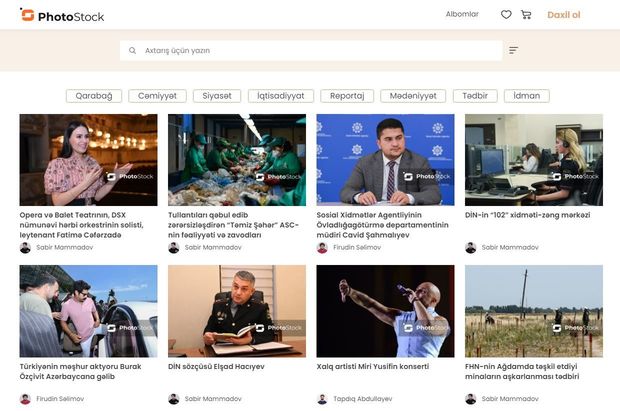
Task: Open the shopping cart
Action: coord(526,15)
